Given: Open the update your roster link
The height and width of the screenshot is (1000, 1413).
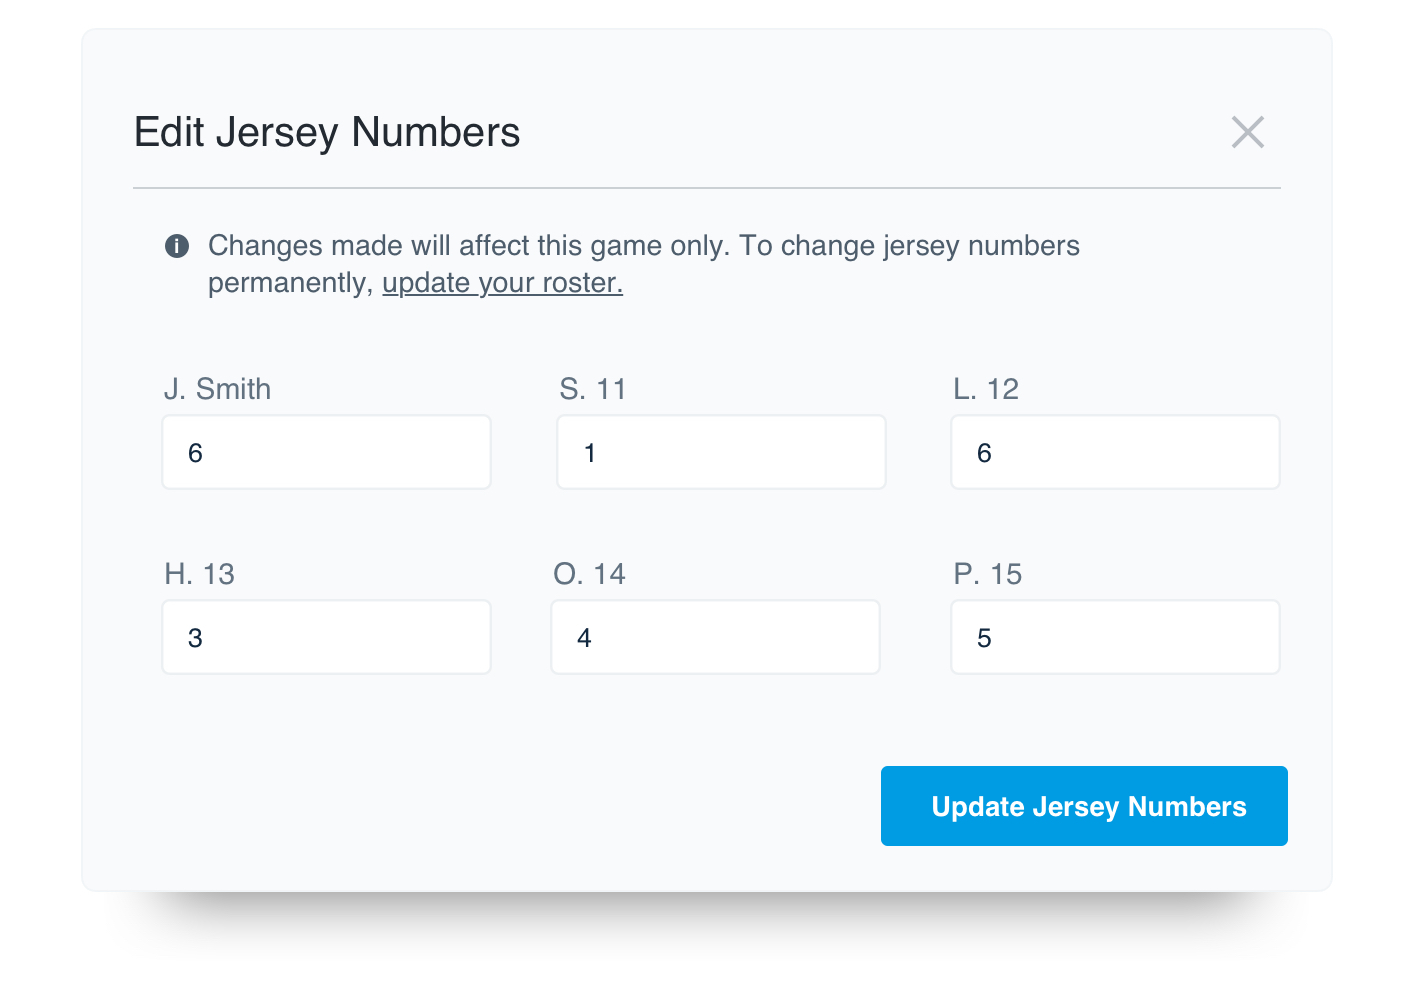Looking at the screenshot, I should (502, 283).
